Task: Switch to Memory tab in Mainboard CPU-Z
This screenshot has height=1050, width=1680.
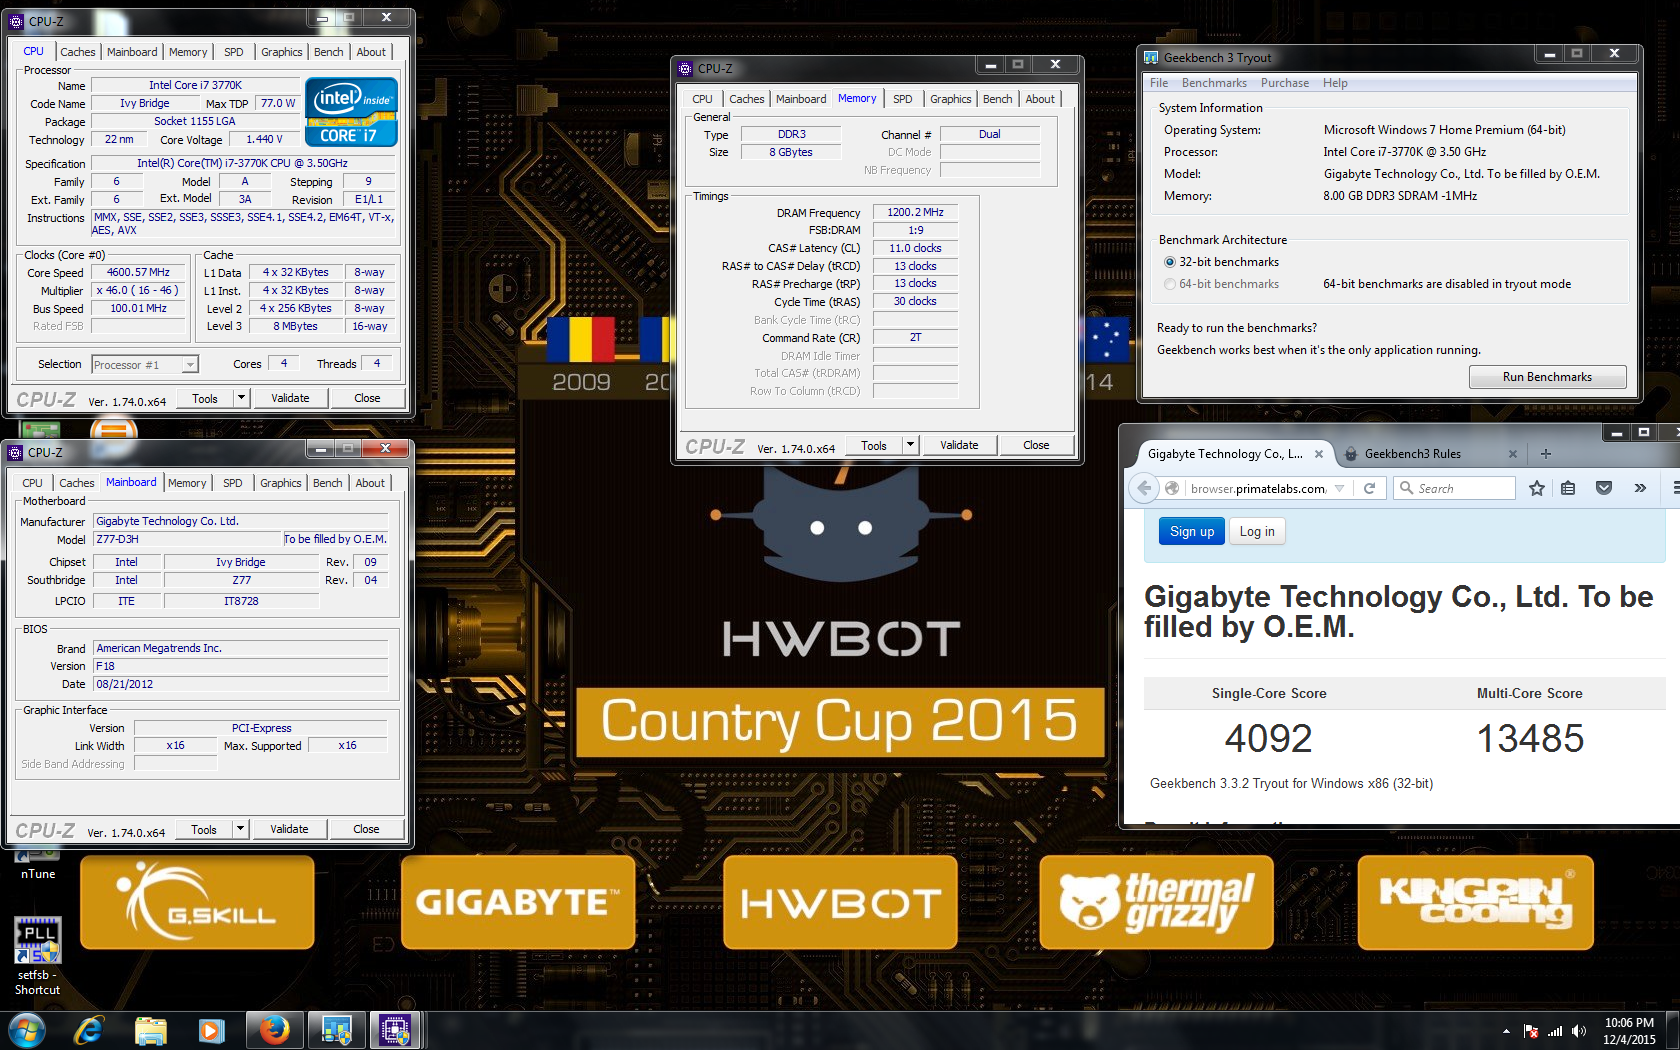Action: click(x=187, y=483)
